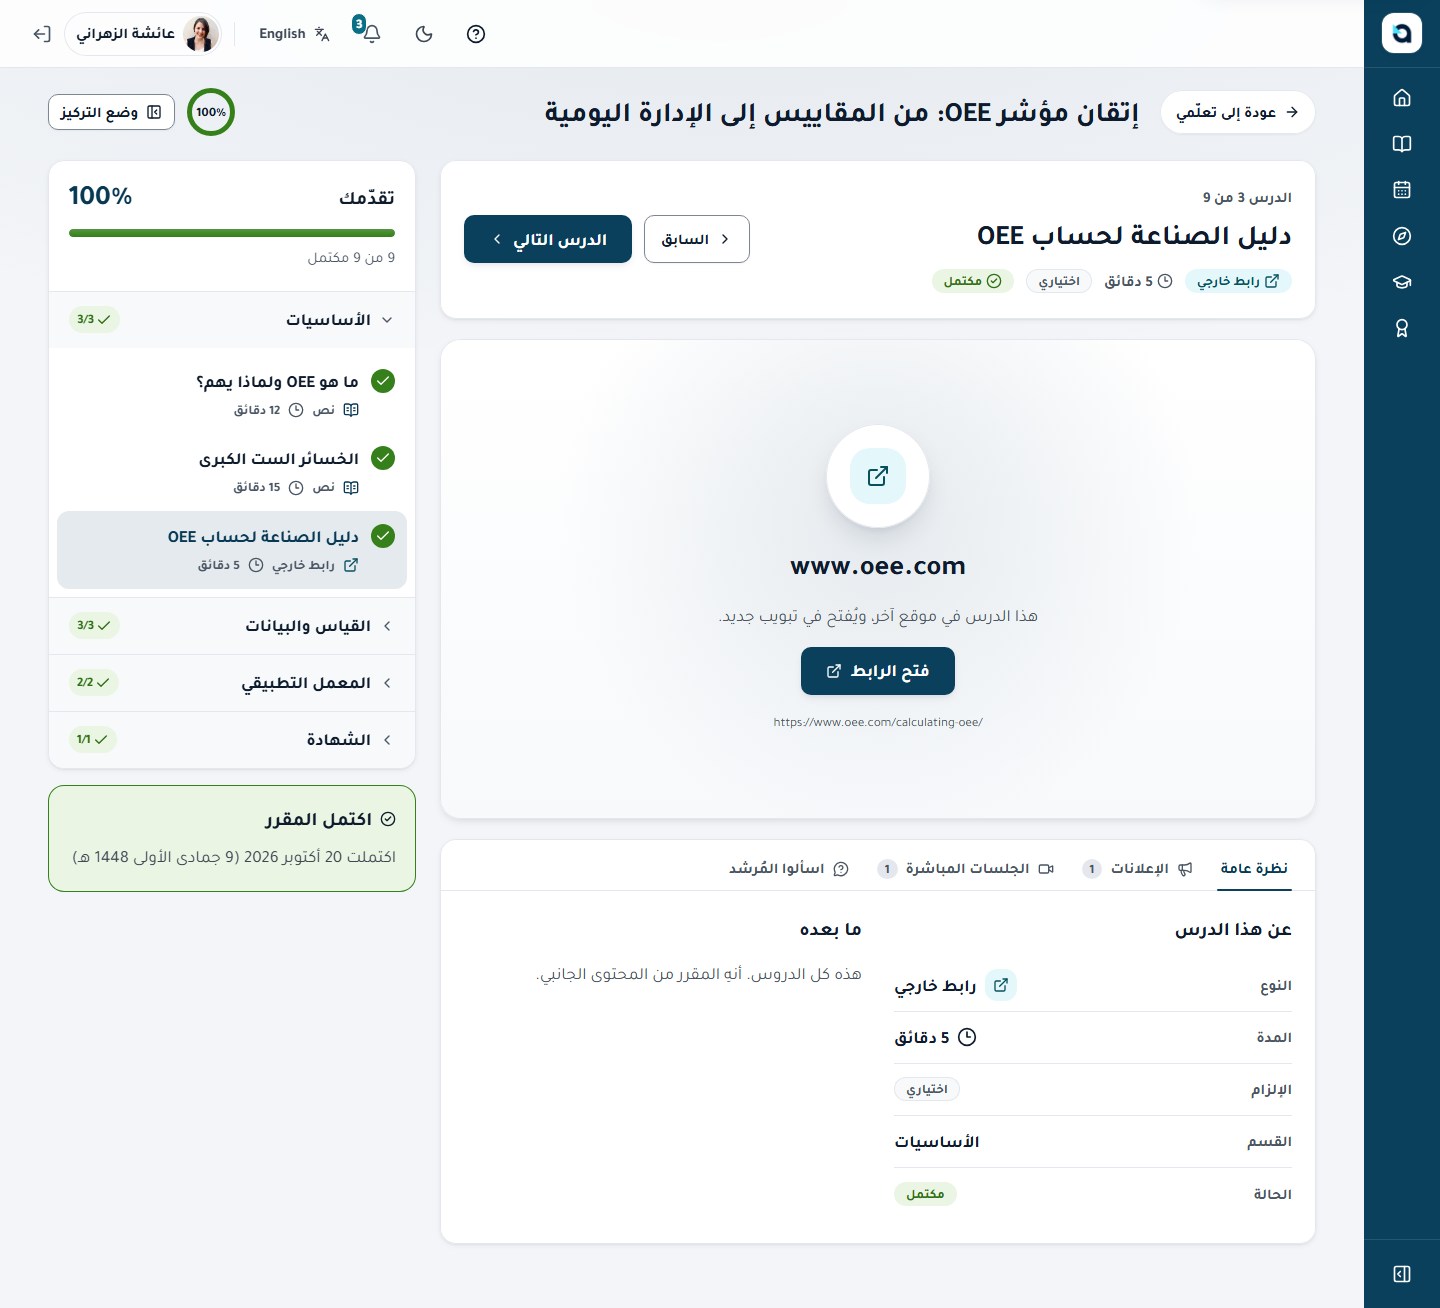Viewport: 1440px width, 1308px height.
Task: Go to the next lesson 'الدرس التالي'
Action: (x=548, y=239)
